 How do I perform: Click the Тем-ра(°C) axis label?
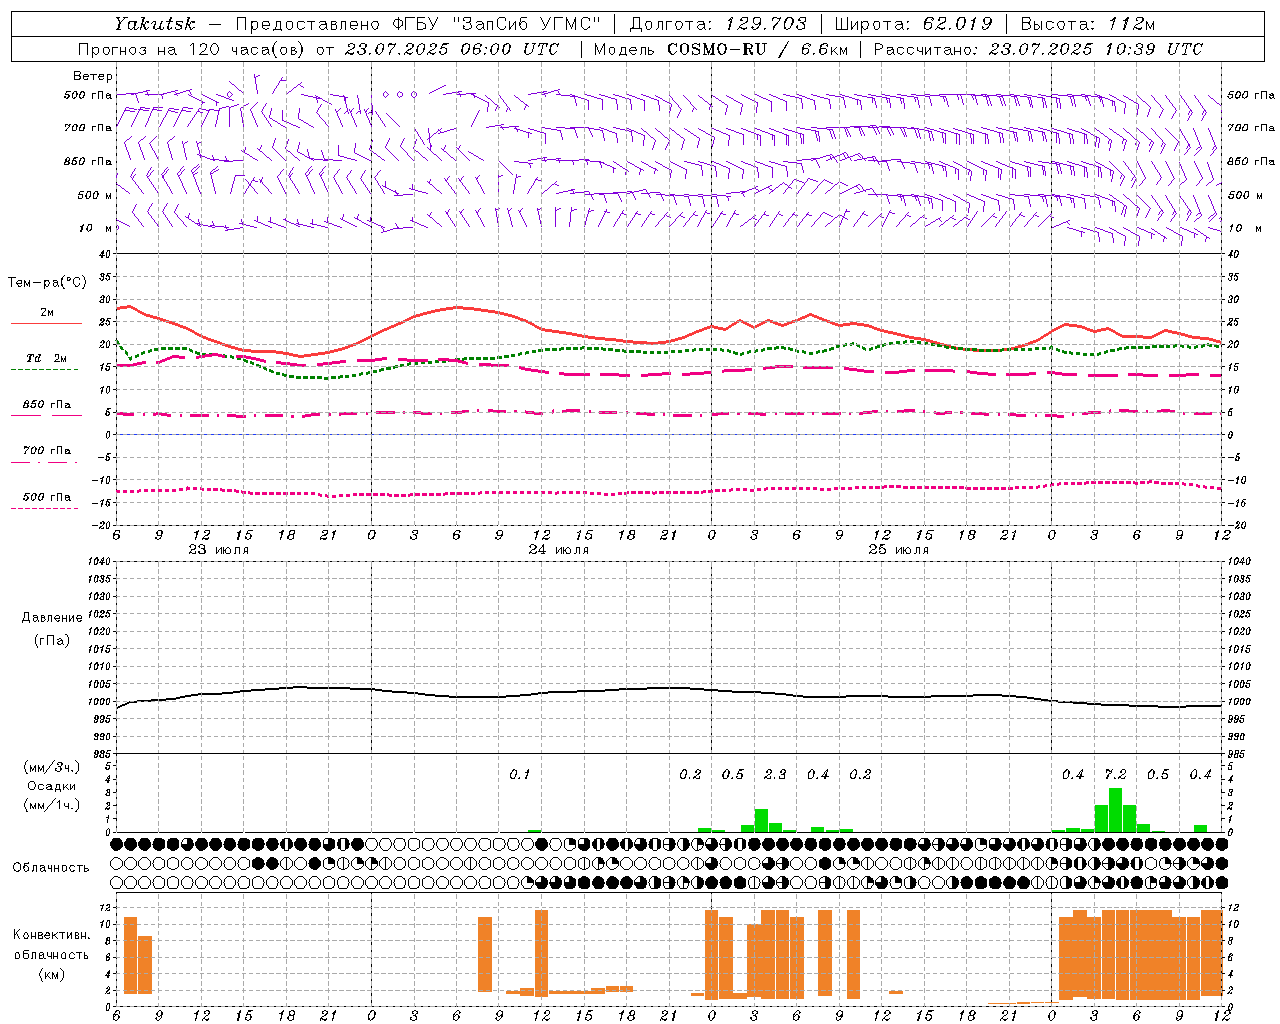[47, 283]
